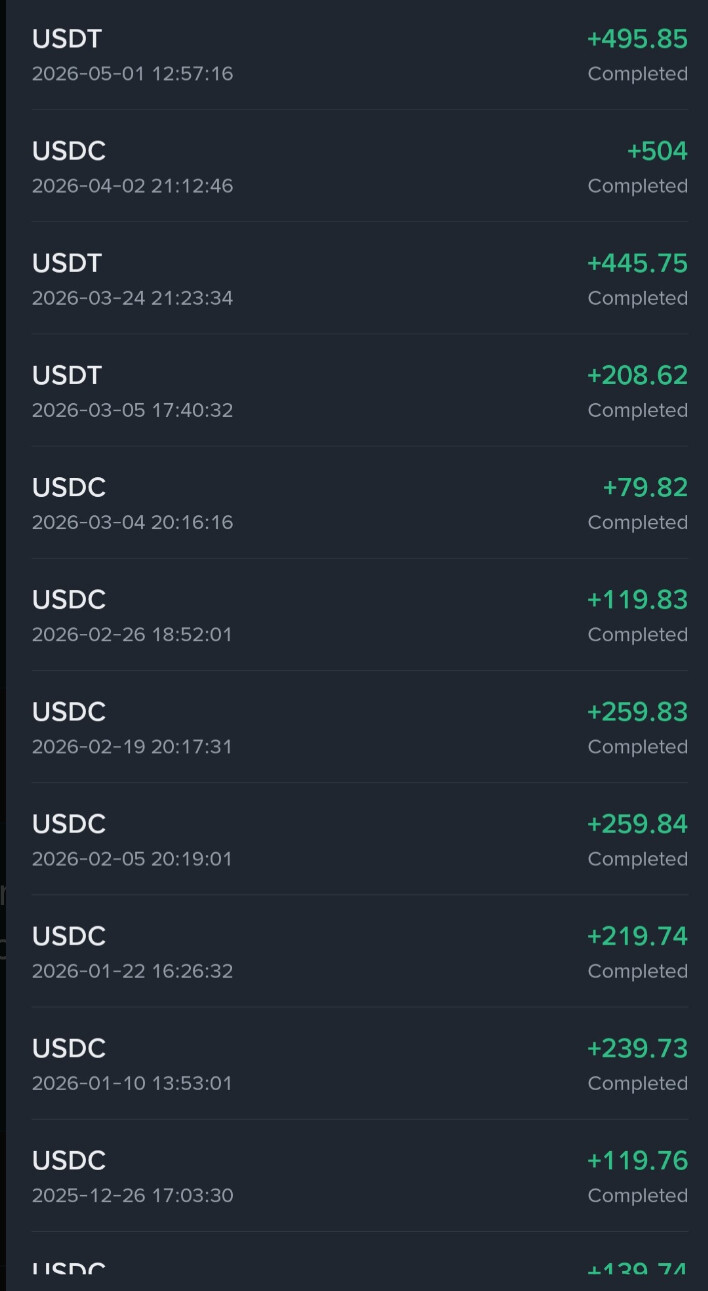This screenshot has width=708, height=1291.
Task: Click Completed status under +119.83
Action: pos(638,634)
